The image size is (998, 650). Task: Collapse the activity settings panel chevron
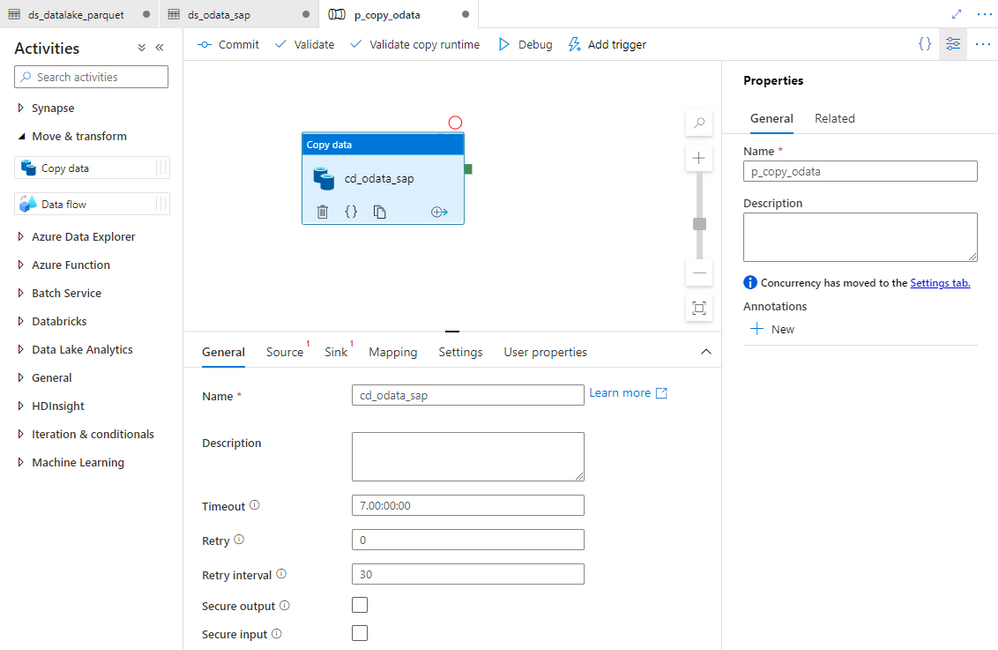click(x=706, y=352)
